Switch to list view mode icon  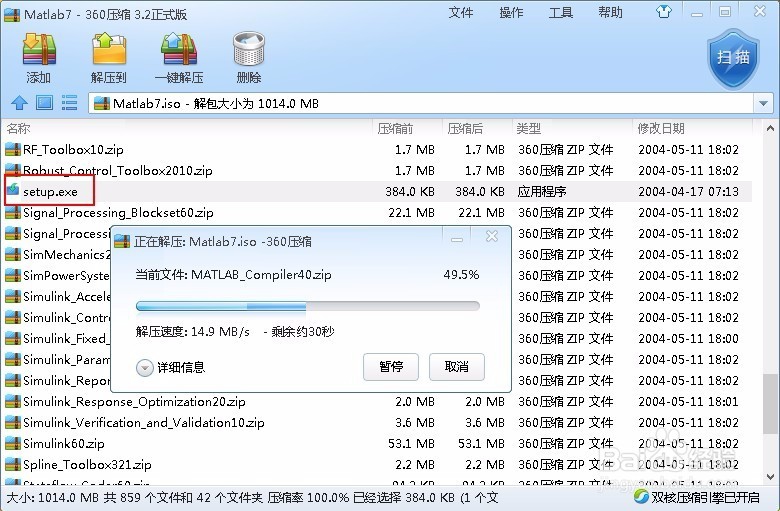tap(69, 103)
